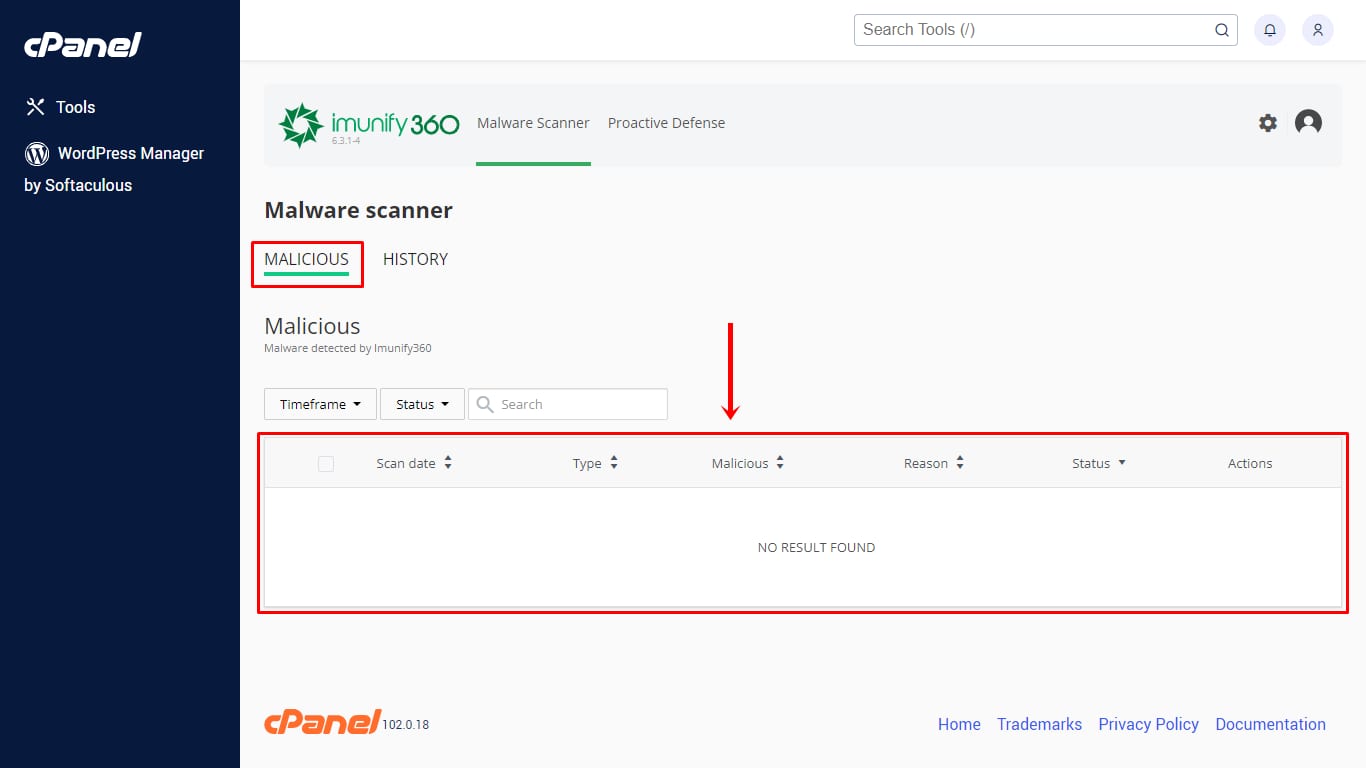The height and width of the screenshot is (768, 1366).
Task: Select the MALICIOUS tab
Action: click(306, 259)
